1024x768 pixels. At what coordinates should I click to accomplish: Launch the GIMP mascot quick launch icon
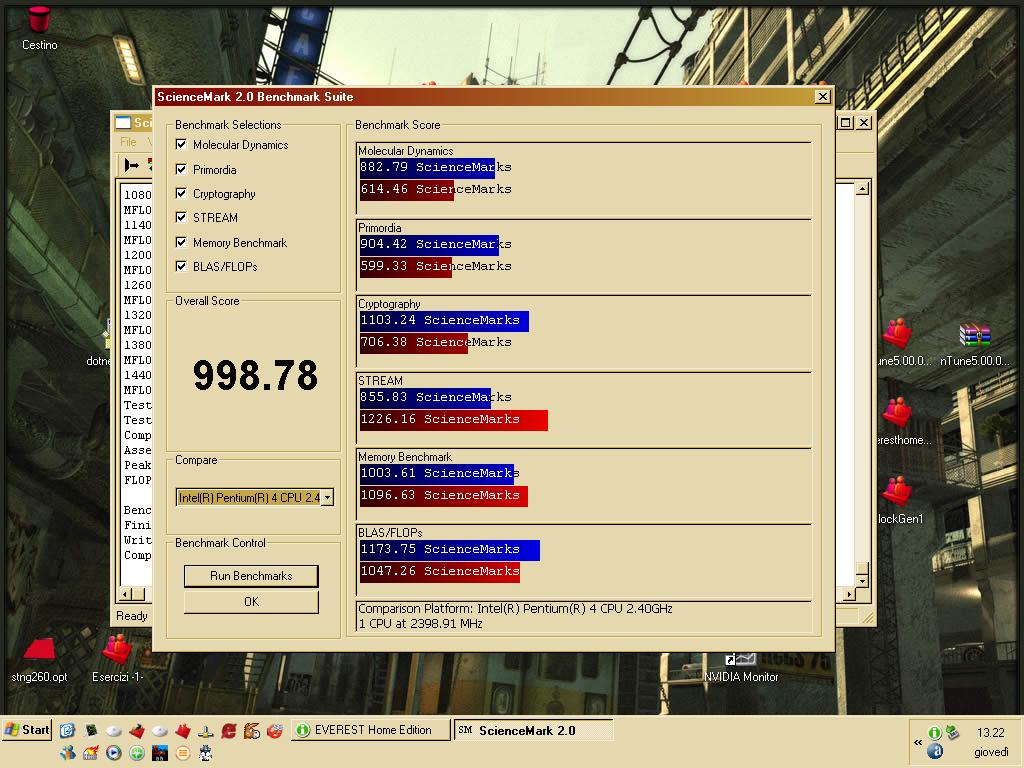pyautogui.click(x=252, y=730)
